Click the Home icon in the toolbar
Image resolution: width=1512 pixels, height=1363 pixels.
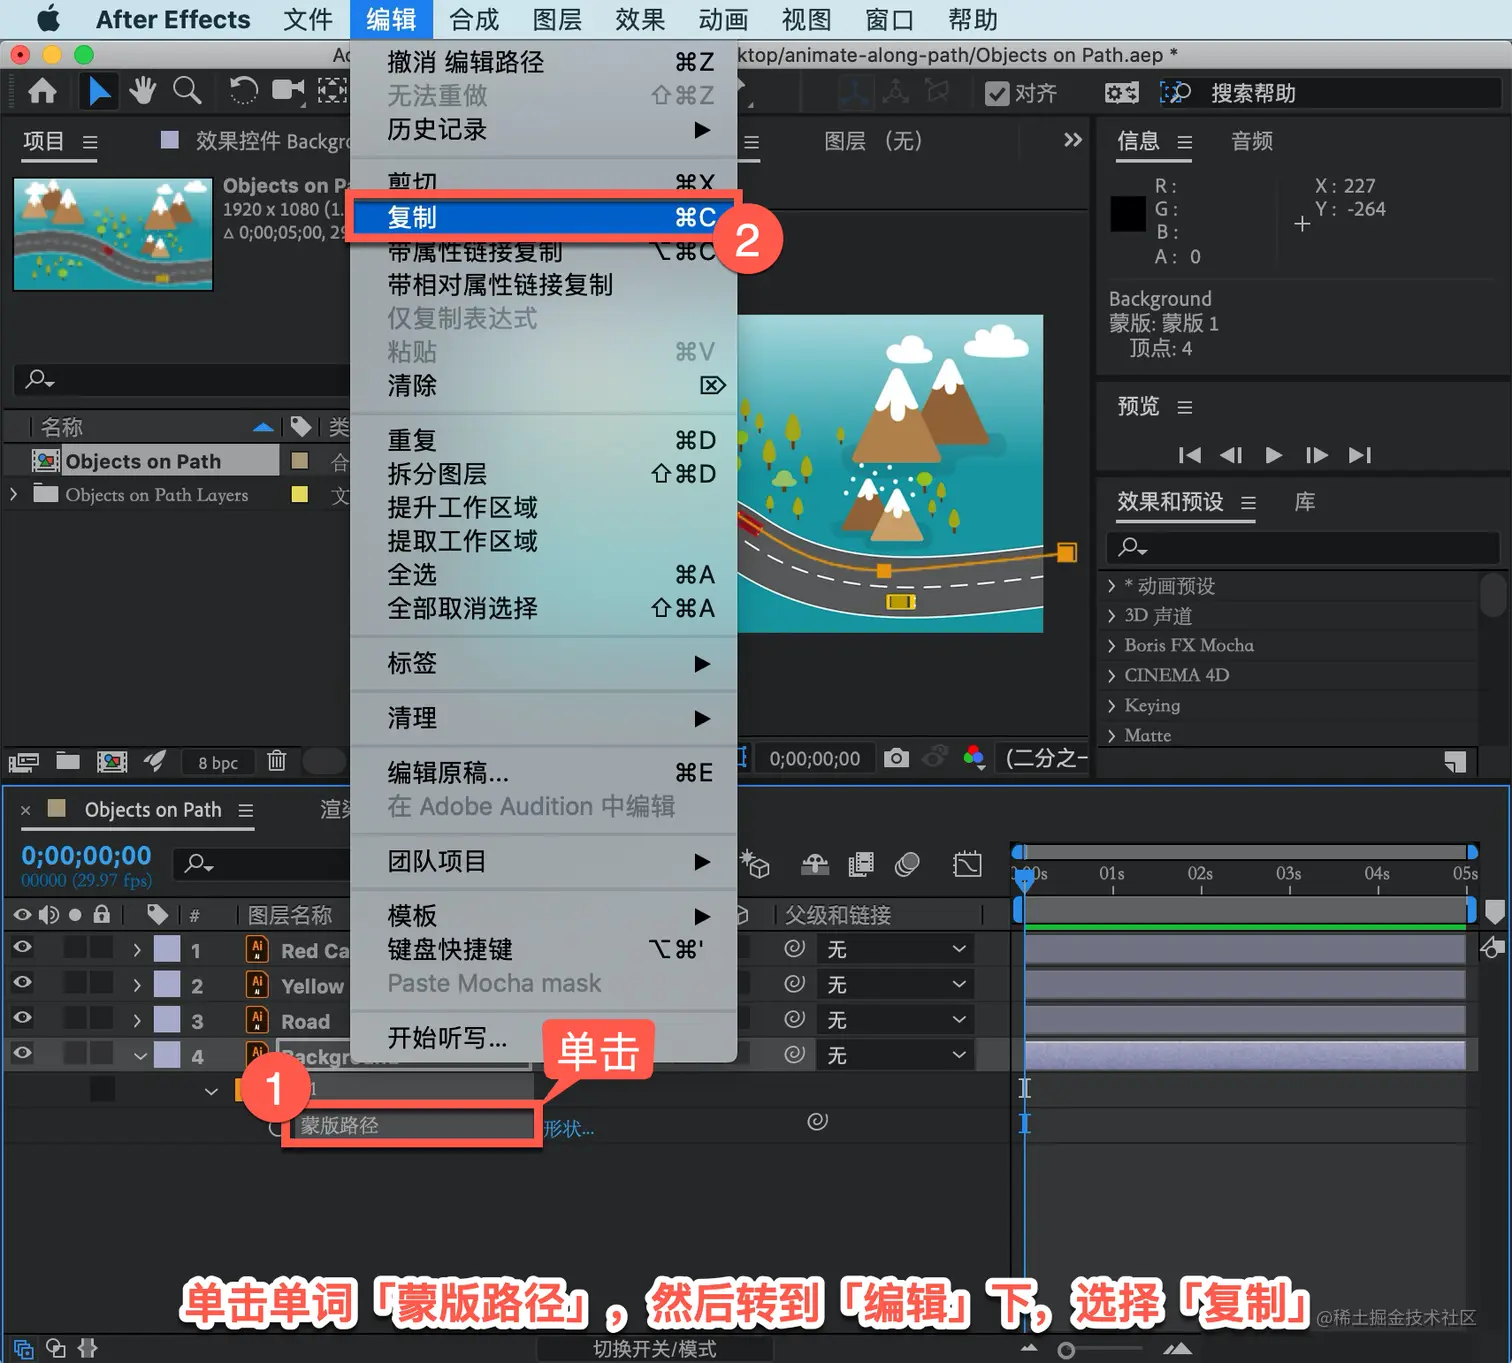click(42, 92)
